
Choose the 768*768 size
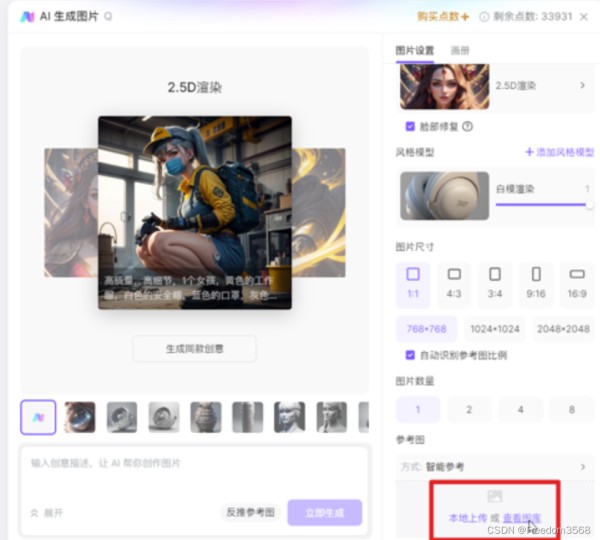[427, 329]
